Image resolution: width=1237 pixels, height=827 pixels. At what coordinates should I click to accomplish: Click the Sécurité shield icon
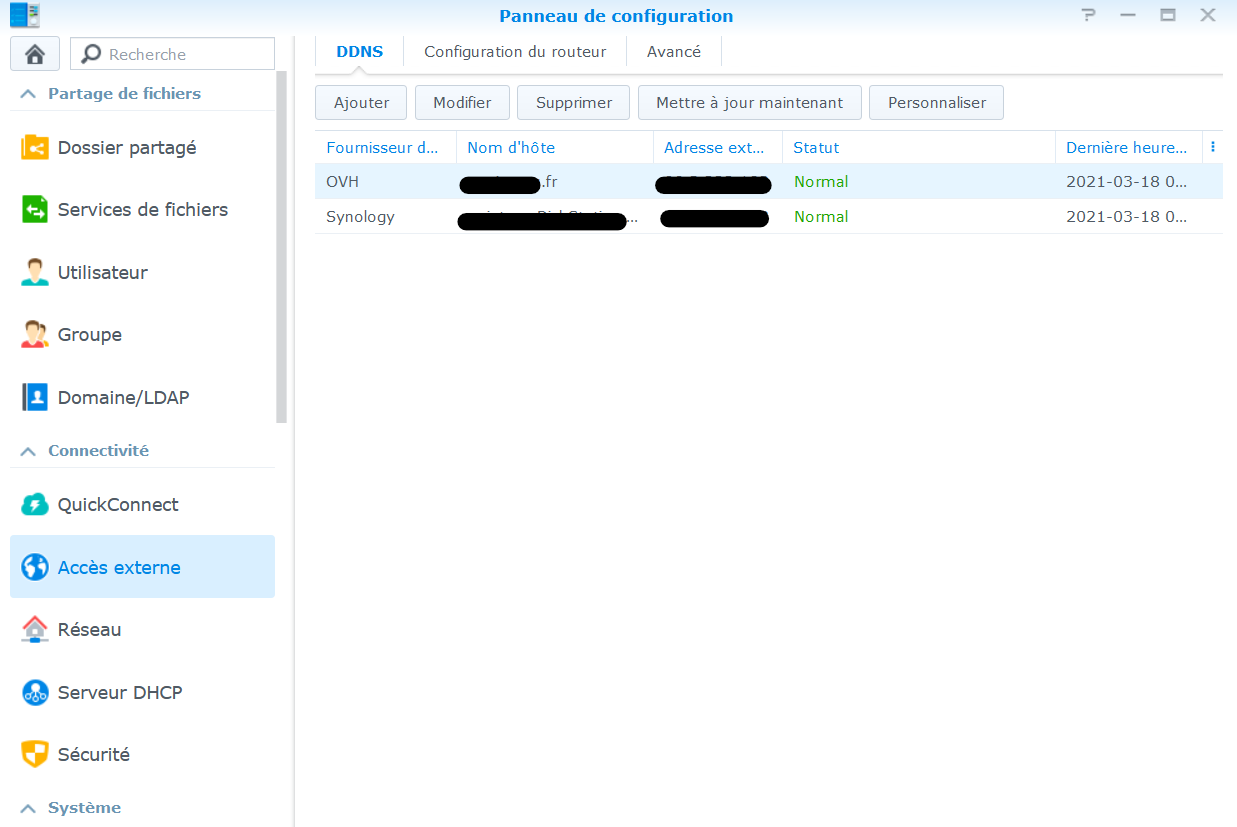tap(35, 755)
